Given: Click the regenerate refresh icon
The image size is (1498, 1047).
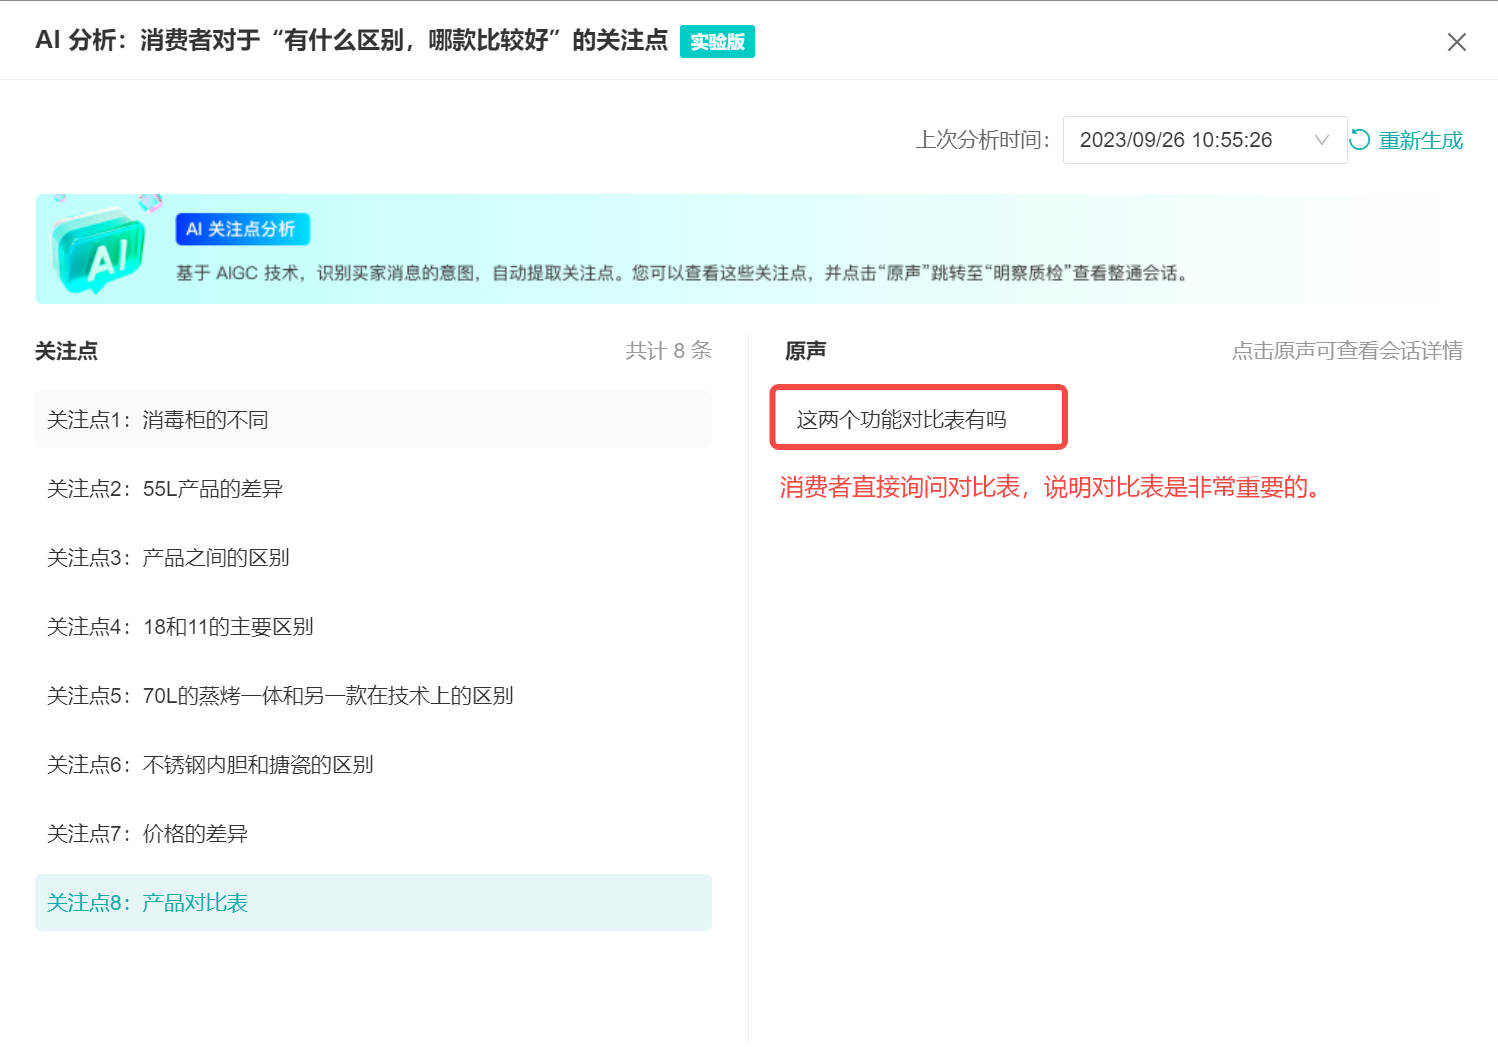Looking at the screenshot, I should click(1360, 140).
